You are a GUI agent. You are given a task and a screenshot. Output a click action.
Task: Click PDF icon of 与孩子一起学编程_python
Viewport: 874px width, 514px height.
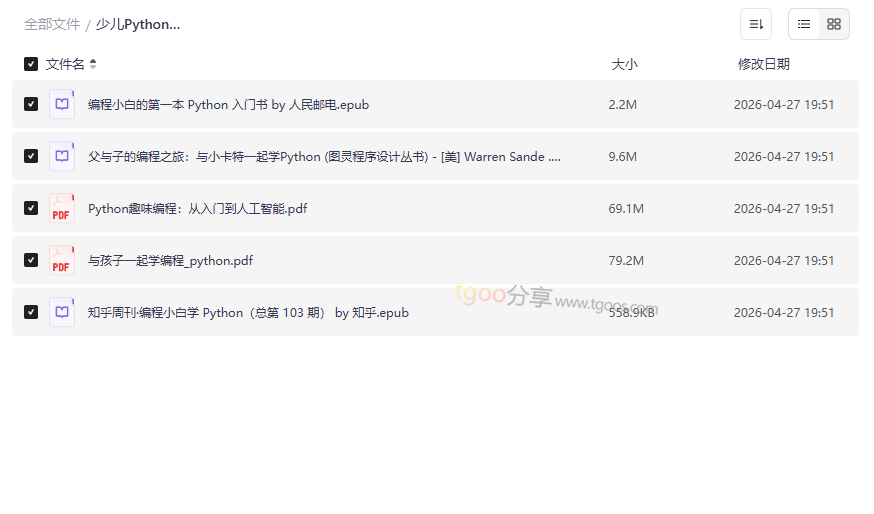pos(62,260)
